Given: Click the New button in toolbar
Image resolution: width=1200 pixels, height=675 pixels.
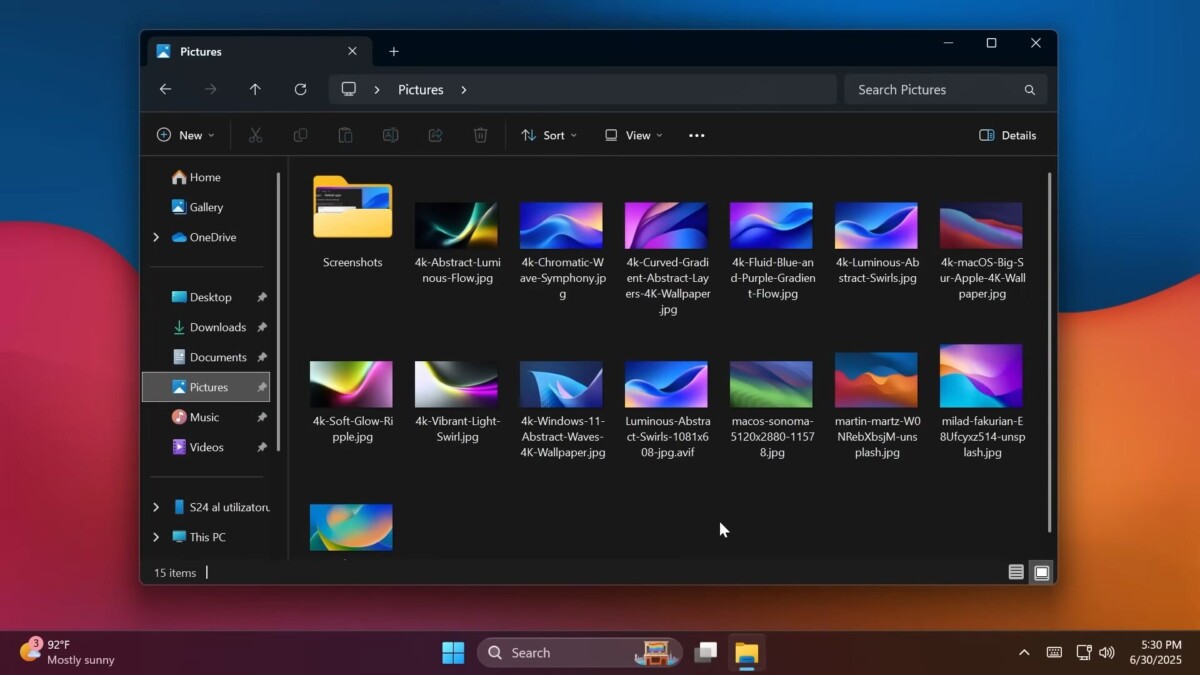Looking at the screenshot, I should click(186, 135).
